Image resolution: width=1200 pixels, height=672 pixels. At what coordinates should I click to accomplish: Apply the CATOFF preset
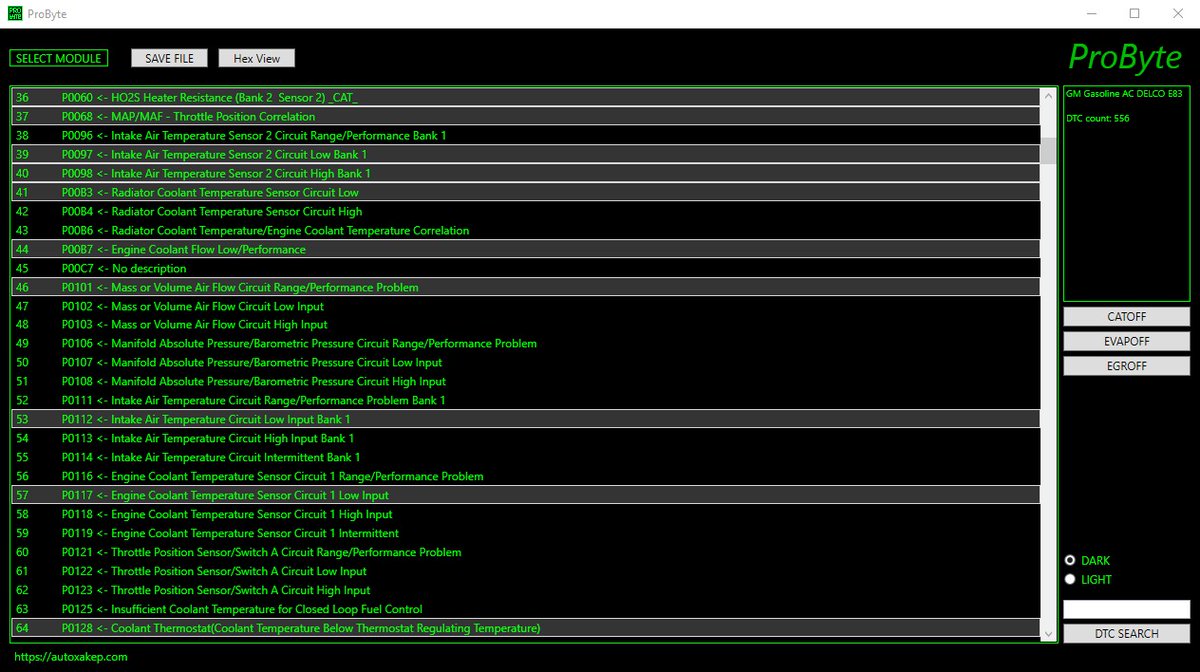click(x=1126, y=316)
